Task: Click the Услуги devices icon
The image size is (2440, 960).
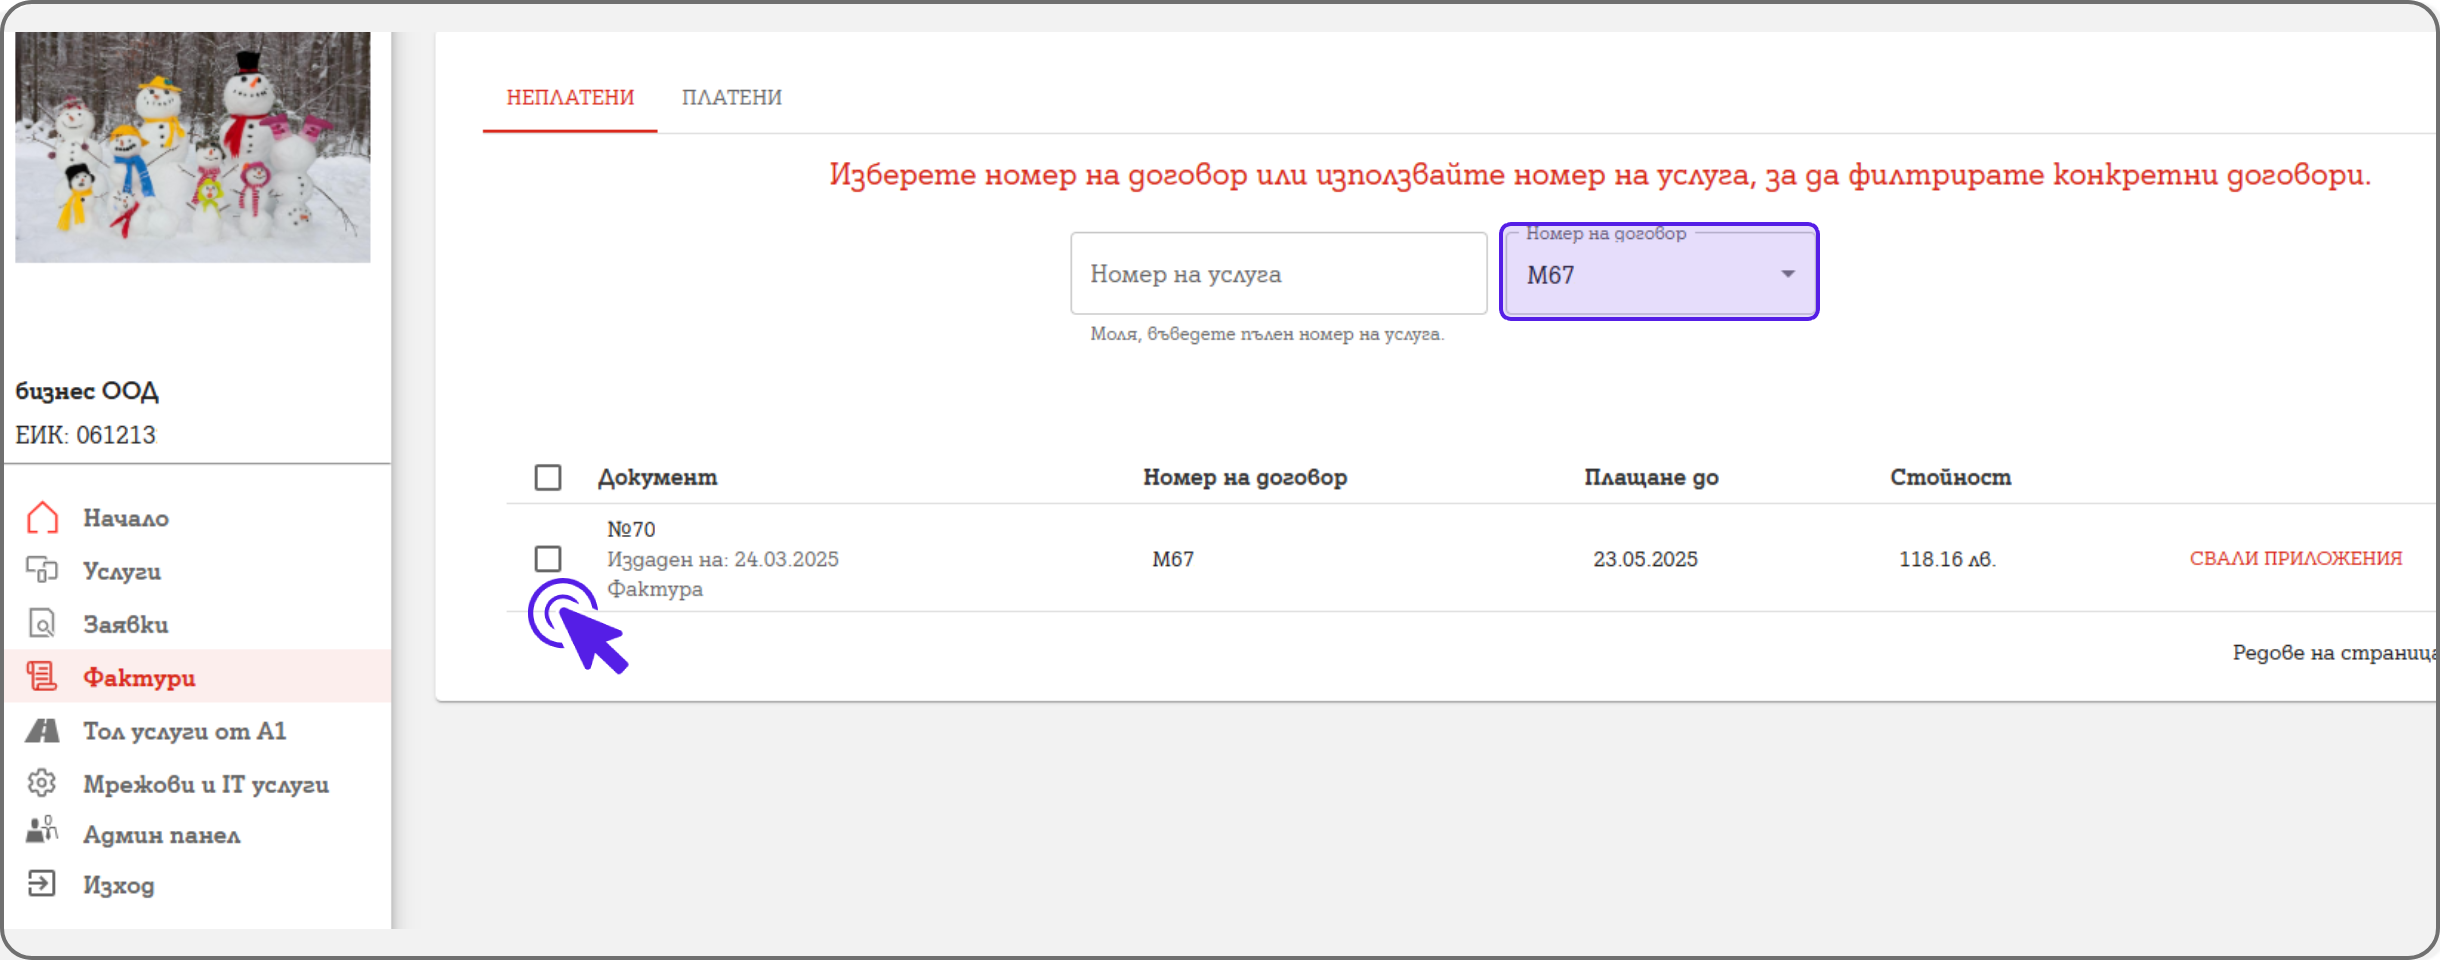Action: [x=42, y=570]
